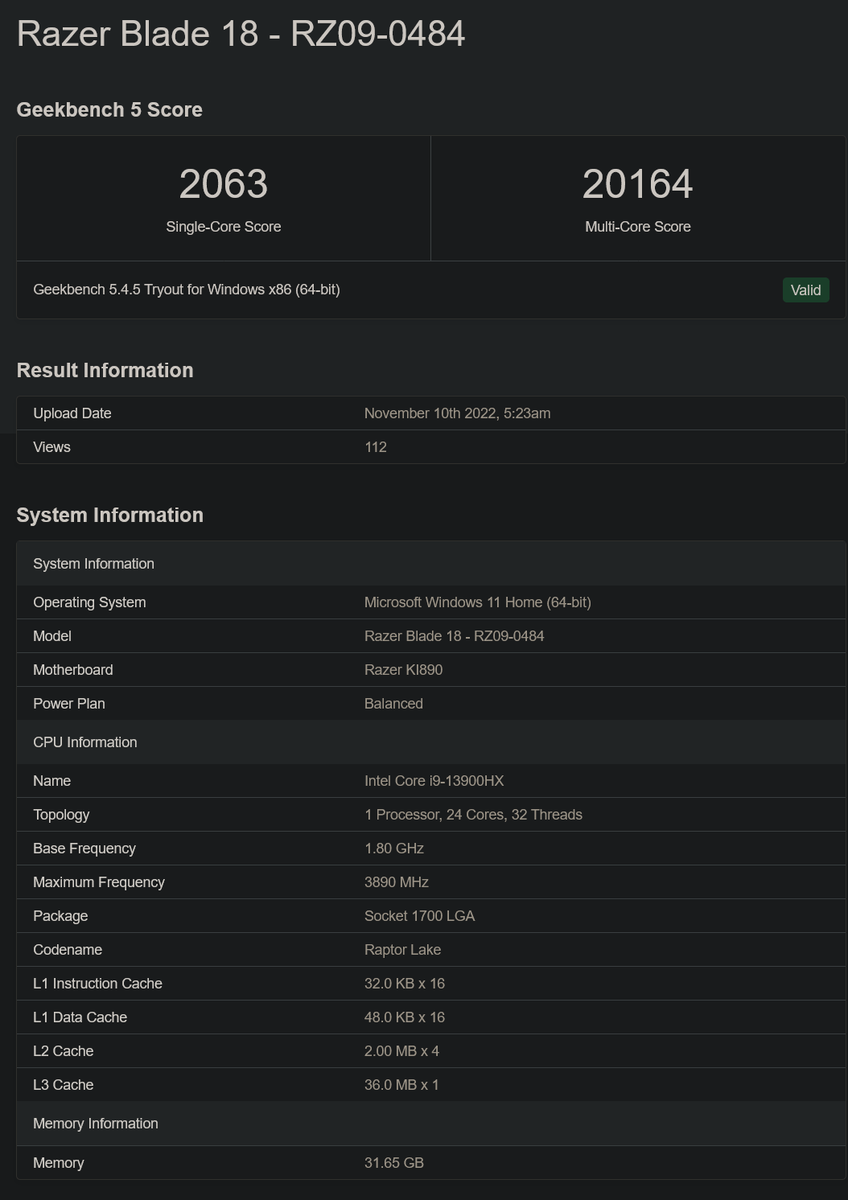The height and width of the screenshot is (1200, 848).
Task: Click the Balanced power plan value
Action: click(393, 704)
